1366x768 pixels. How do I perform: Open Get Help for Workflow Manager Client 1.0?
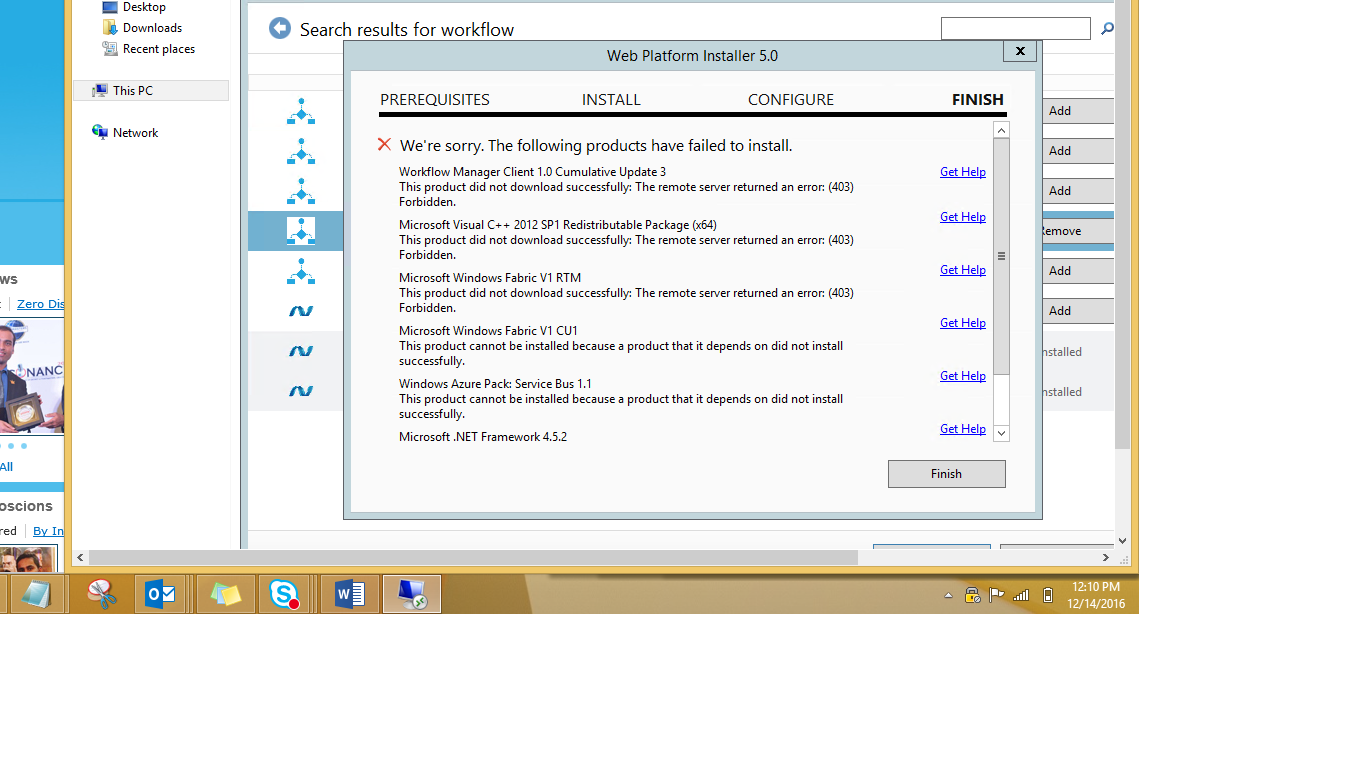962,172
